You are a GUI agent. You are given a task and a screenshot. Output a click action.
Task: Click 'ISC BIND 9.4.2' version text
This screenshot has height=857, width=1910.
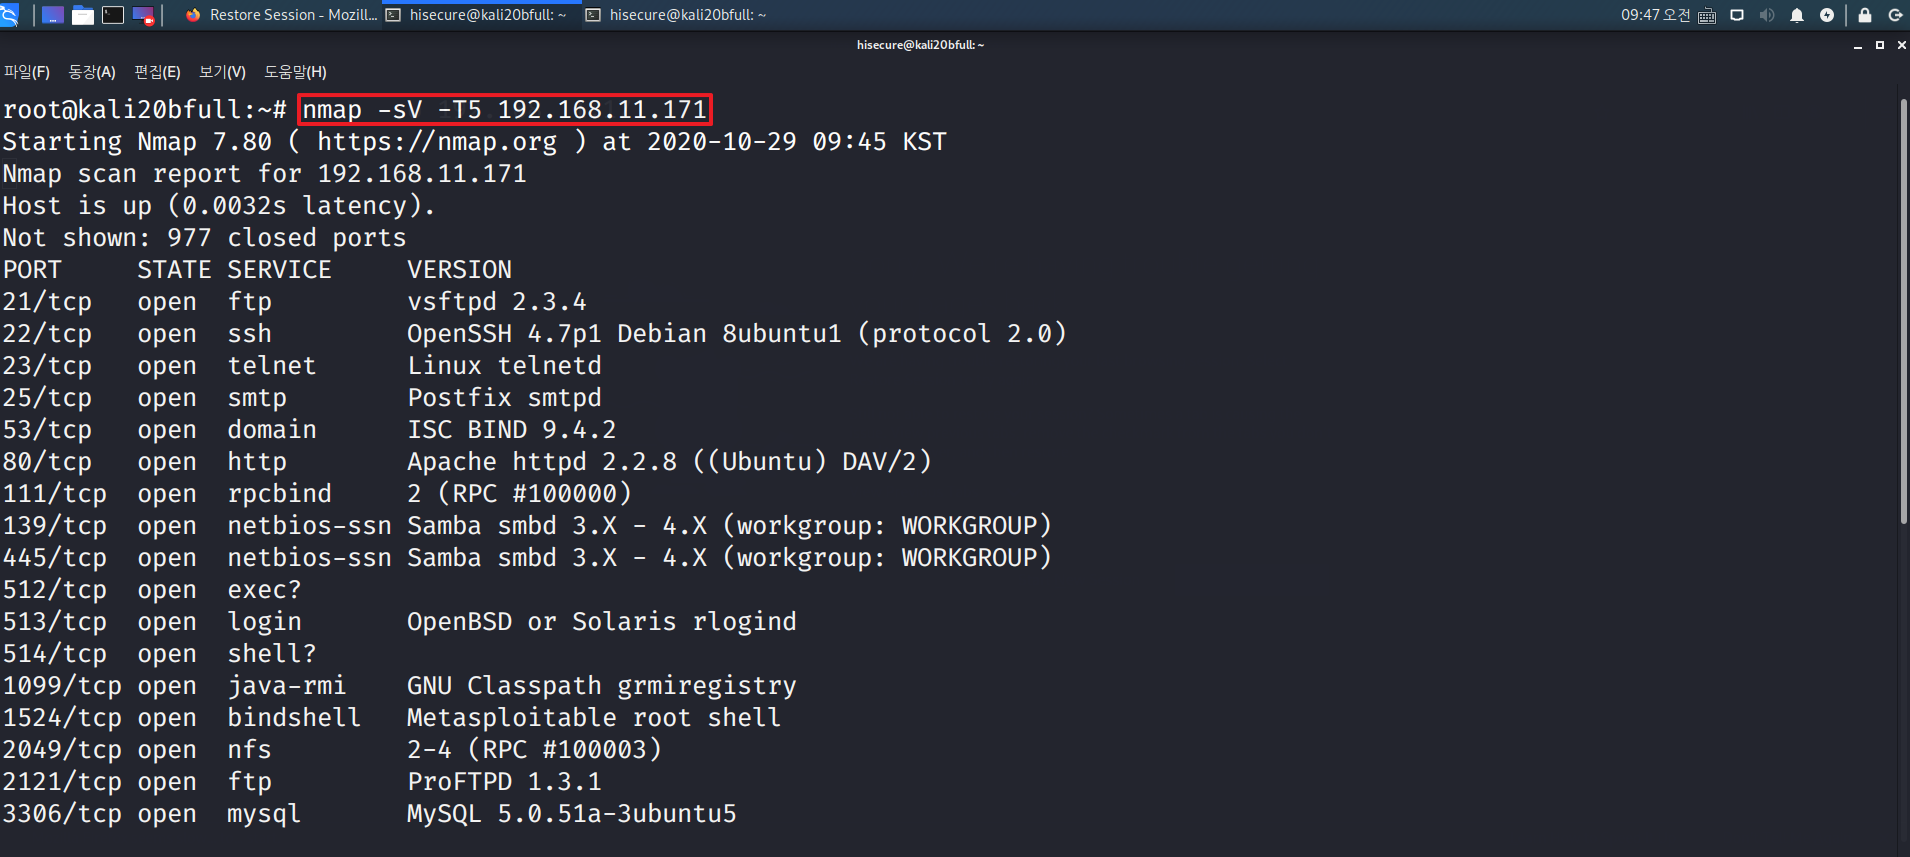[512, 430]
